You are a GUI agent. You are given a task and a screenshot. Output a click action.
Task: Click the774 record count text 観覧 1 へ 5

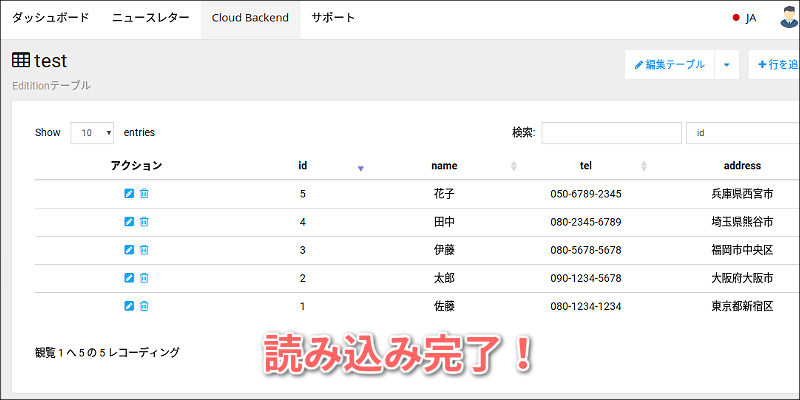[x=60, y=352]
